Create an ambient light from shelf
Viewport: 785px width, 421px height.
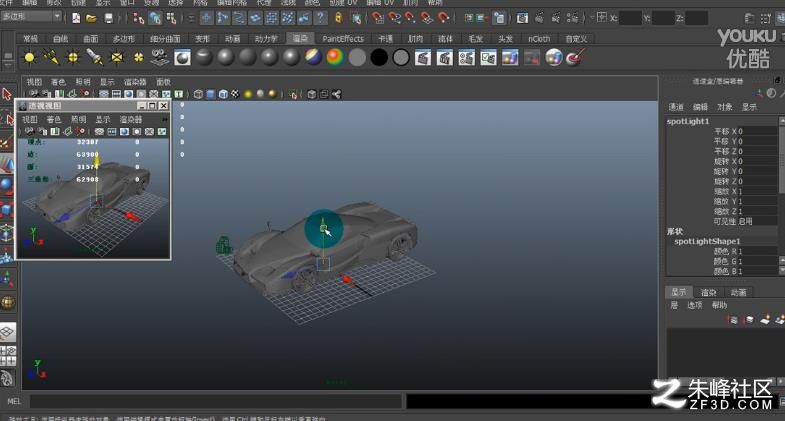[x=30, y=58]
